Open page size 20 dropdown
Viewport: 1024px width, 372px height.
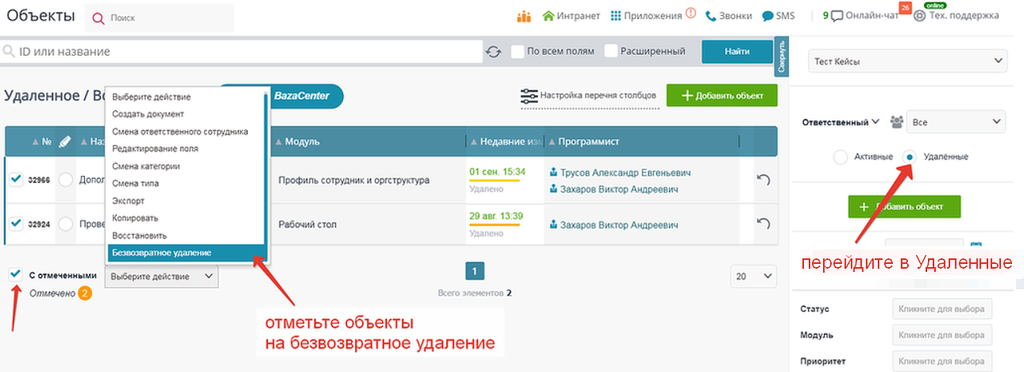tap(754, 277)
